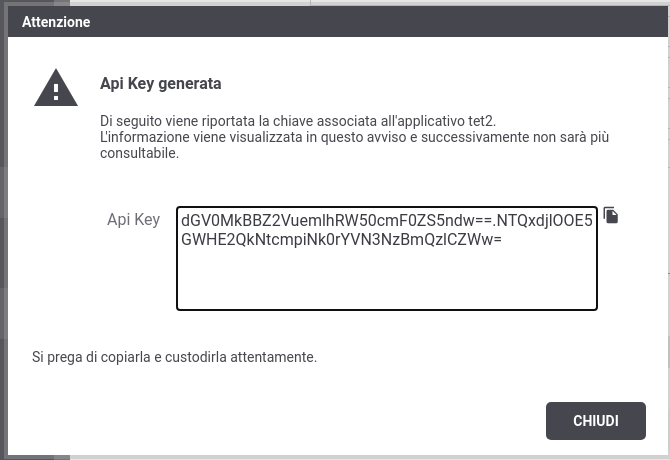Click the "Api Key" field label
This screenshot has width=670, height=460.
click(133, 220)
